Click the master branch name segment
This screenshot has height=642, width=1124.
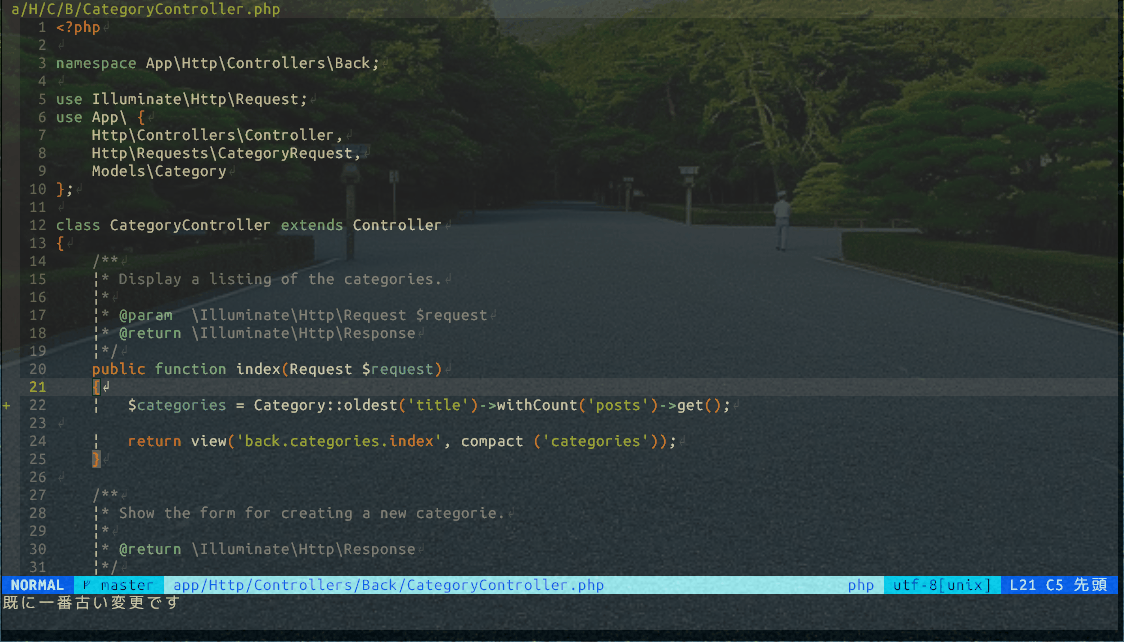tap(126, 585)
